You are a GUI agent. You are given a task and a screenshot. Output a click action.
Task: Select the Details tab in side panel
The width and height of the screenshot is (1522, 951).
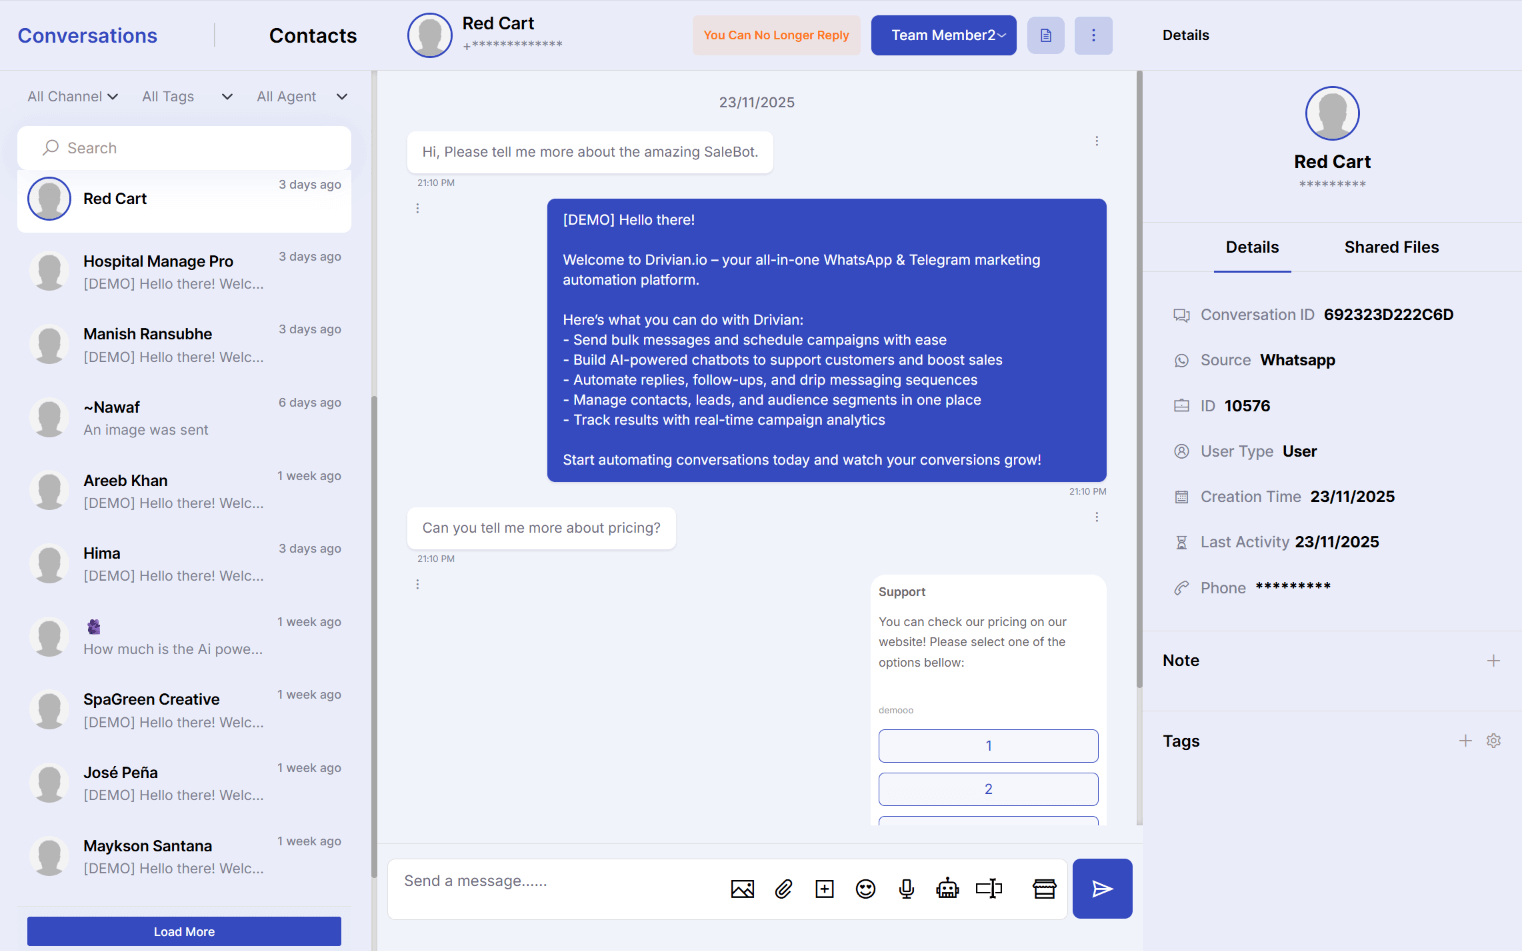pyautogui.click(x=1252, y=247)
